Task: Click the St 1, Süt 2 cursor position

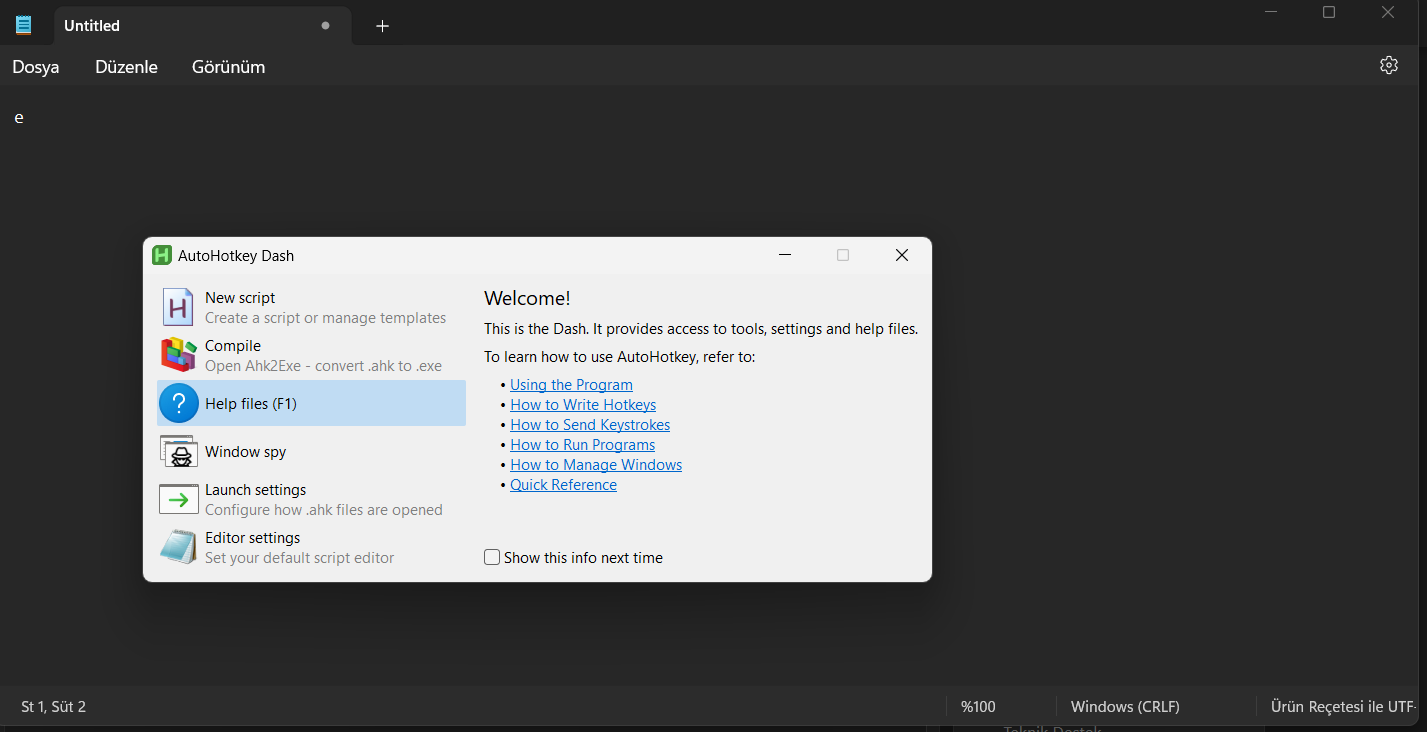Action: [x=53, y=707]
